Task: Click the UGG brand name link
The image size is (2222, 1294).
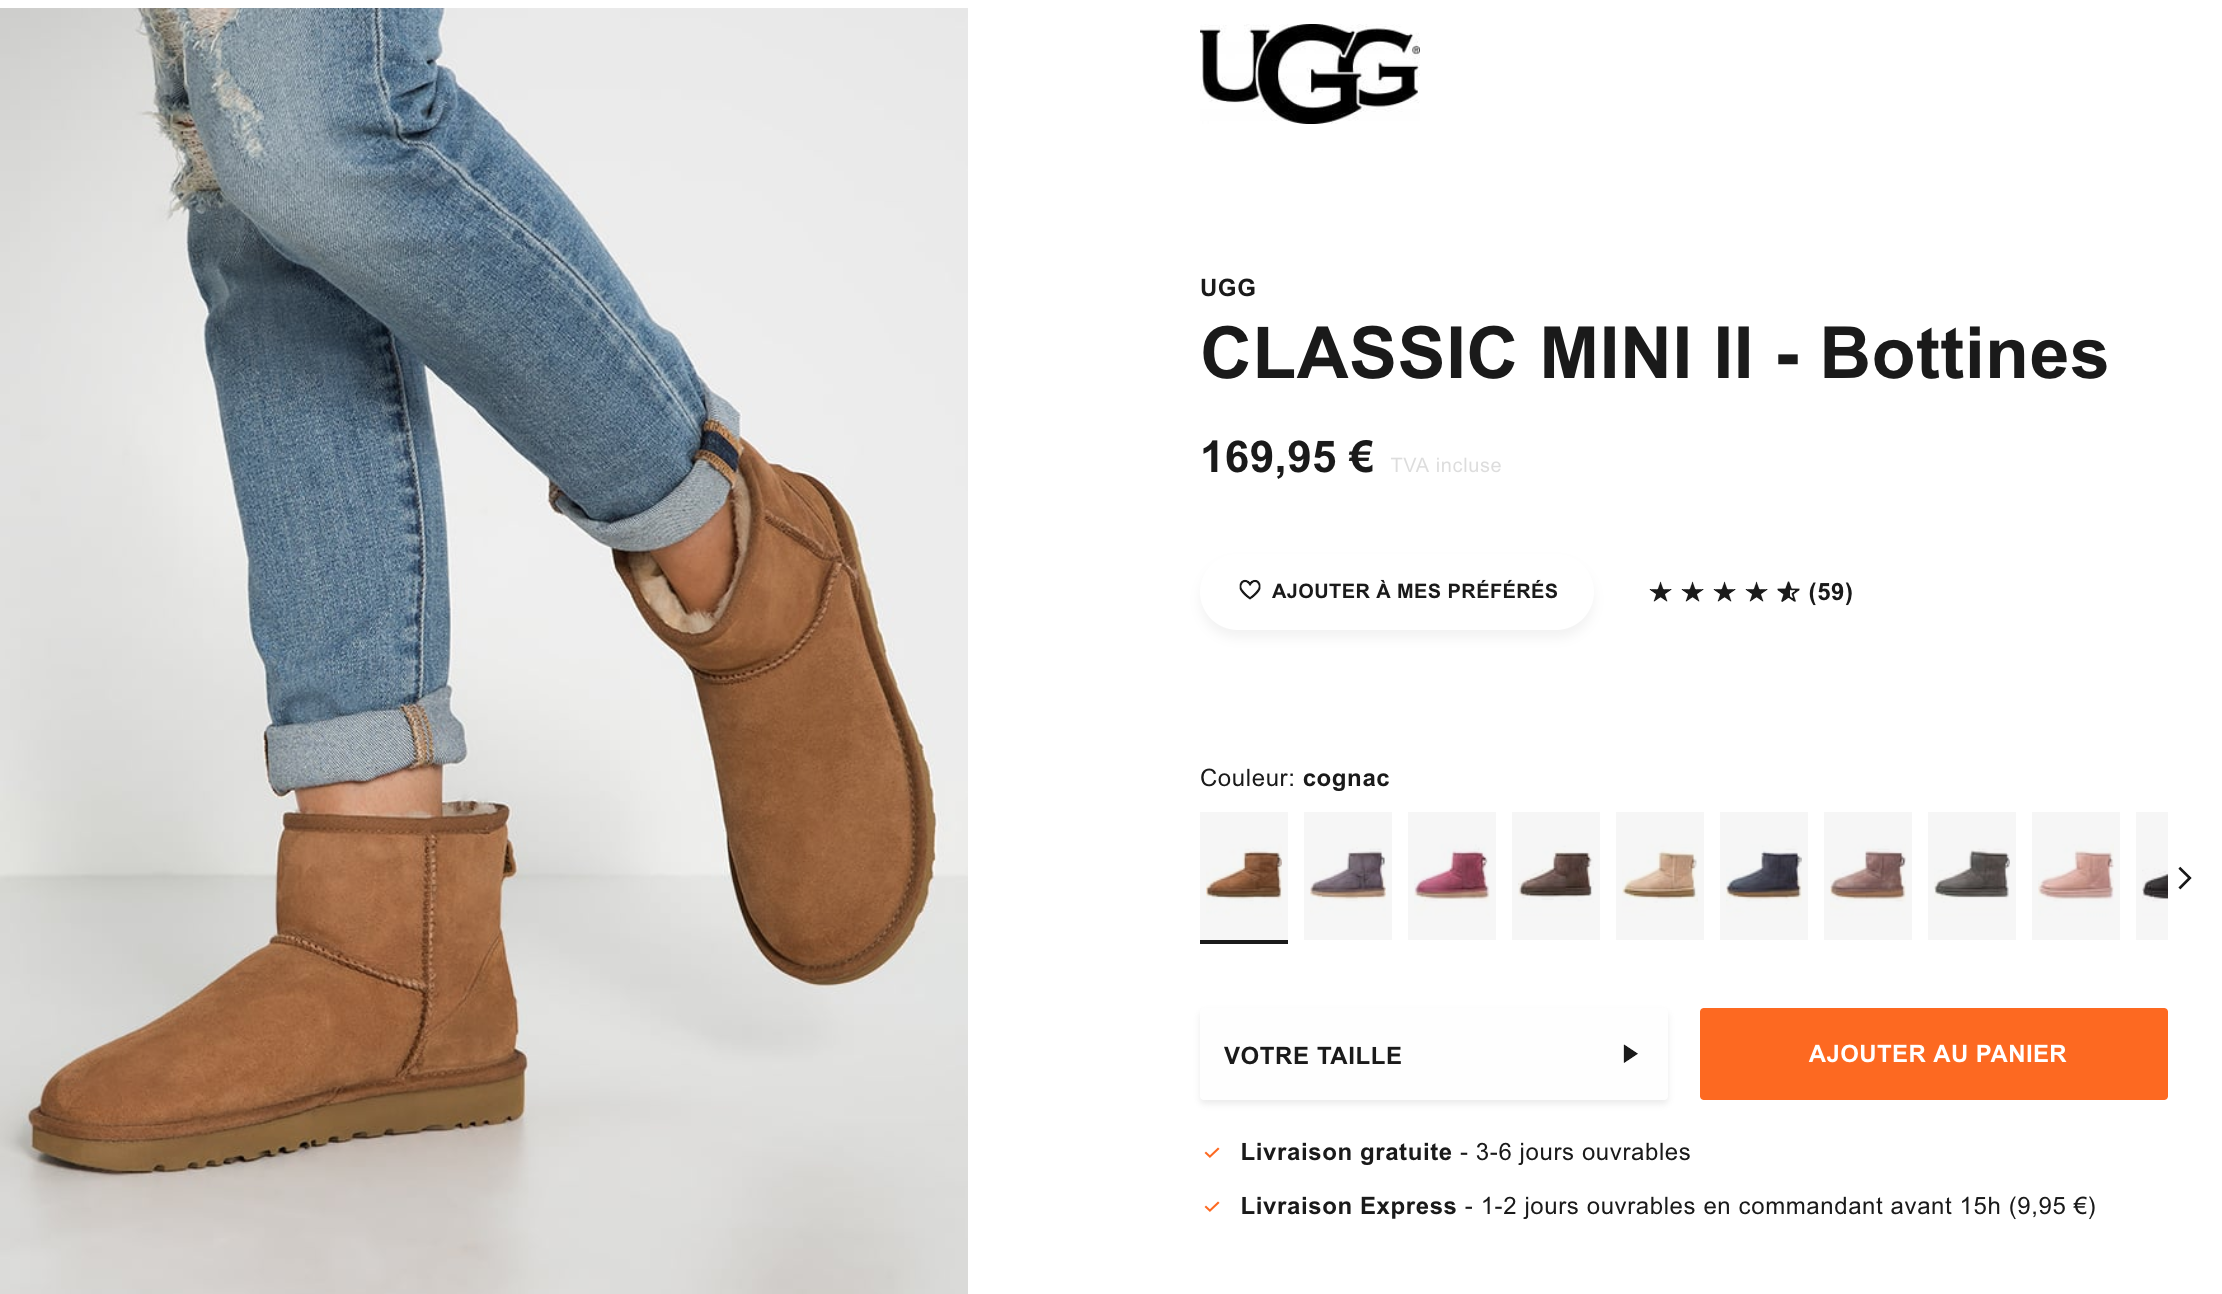Action: [x=1228, y=288]
